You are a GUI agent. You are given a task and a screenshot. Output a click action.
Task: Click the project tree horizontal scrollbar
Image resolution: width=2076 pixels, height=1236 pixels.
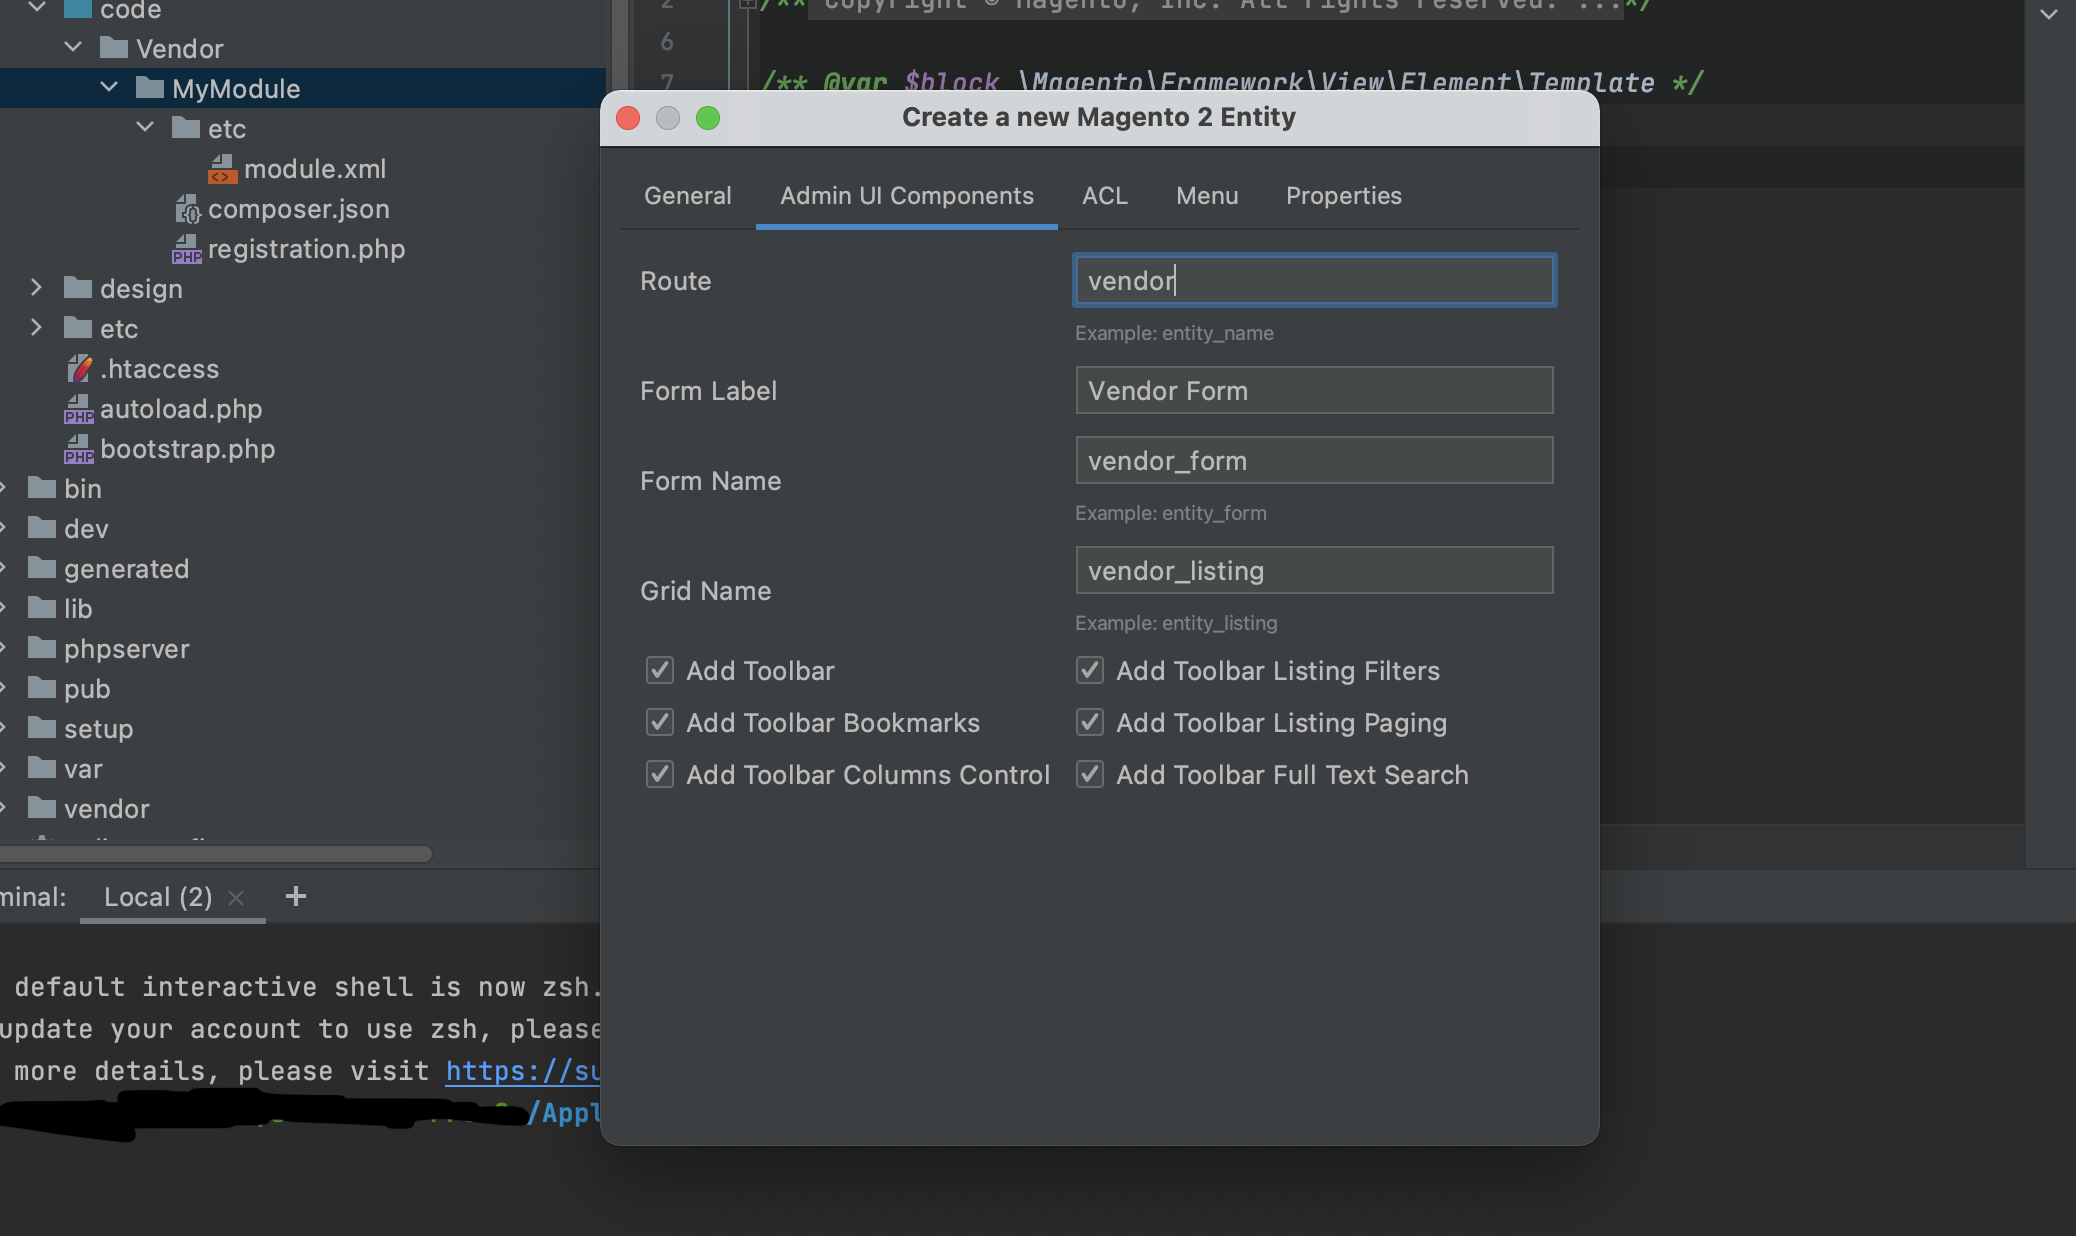(215, 854)
